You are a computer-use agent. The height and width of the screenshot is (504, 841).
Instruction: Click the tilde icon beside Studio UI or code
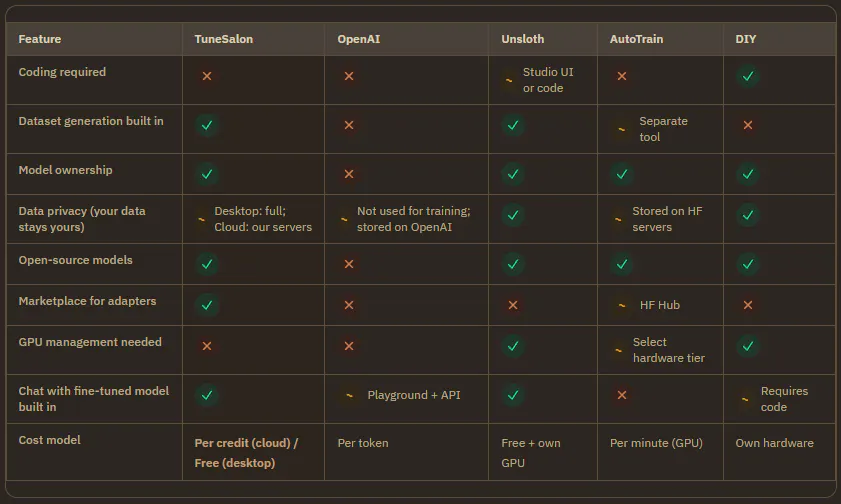509,80
